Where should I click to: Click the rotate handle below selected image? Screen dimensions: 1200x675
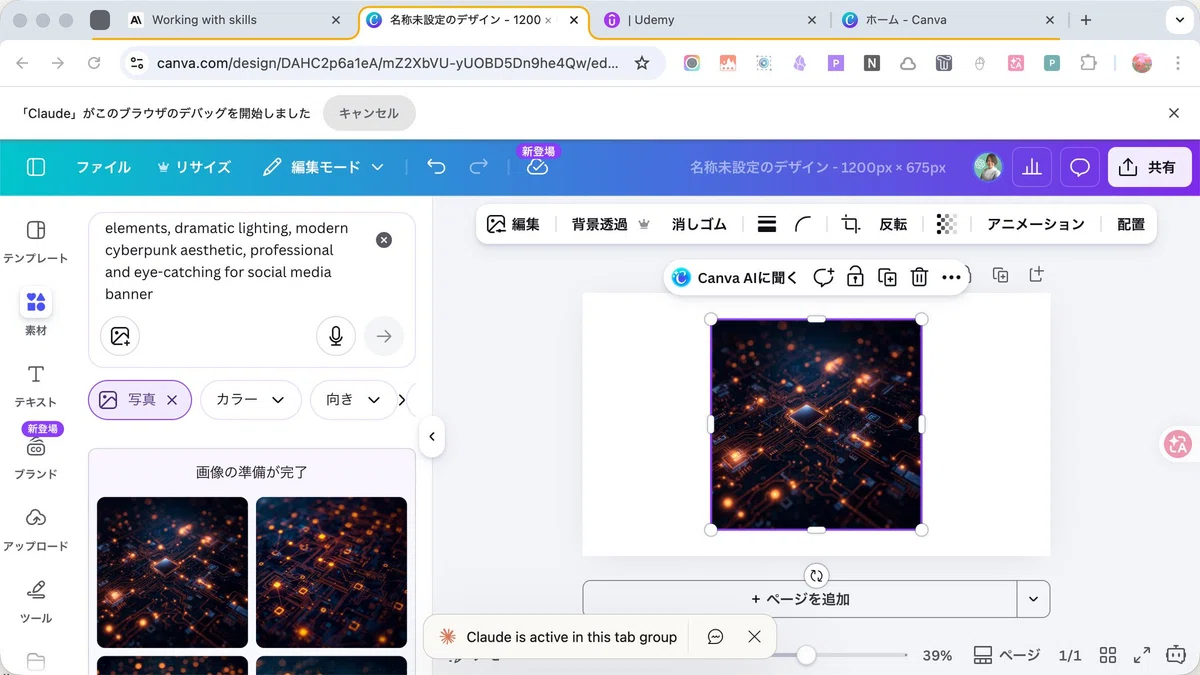(816, 575)
